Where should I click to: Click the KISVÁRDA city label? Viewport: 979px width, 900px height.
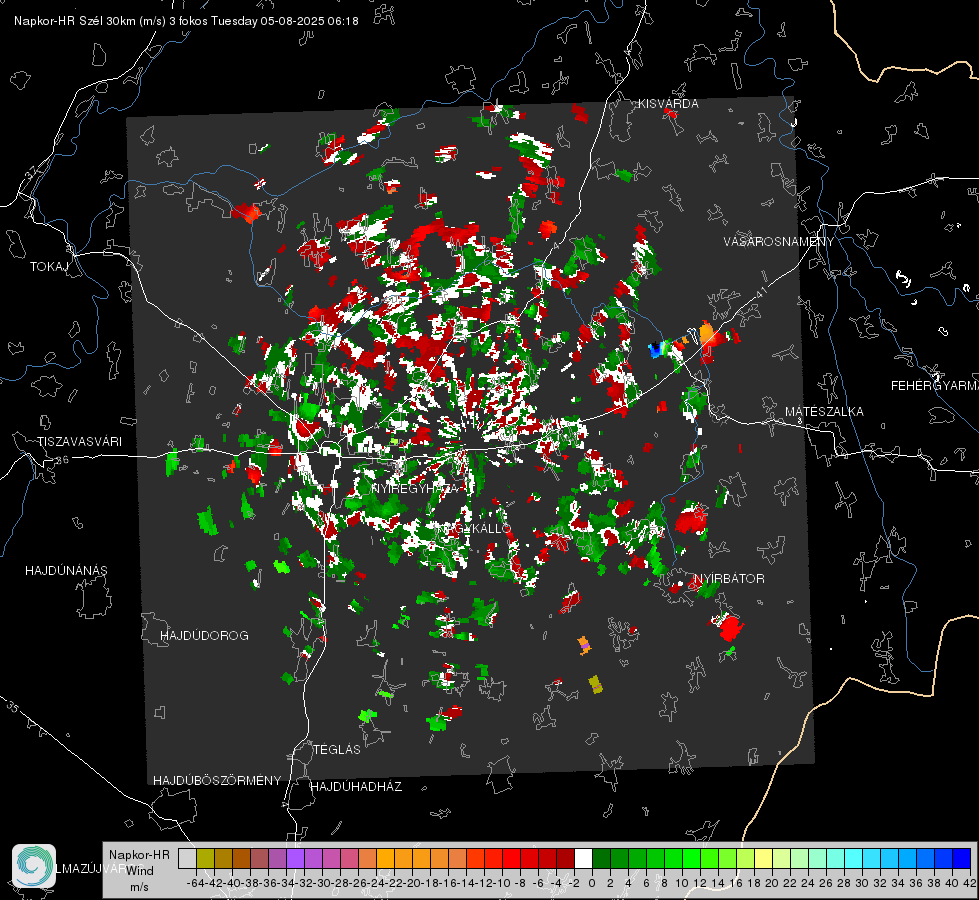pos(668,104)
